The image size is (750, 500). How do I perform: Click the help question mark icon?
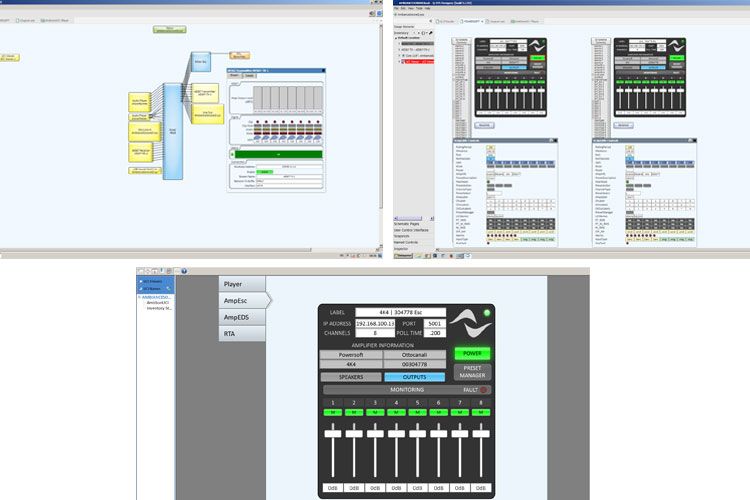coord(184,271)
